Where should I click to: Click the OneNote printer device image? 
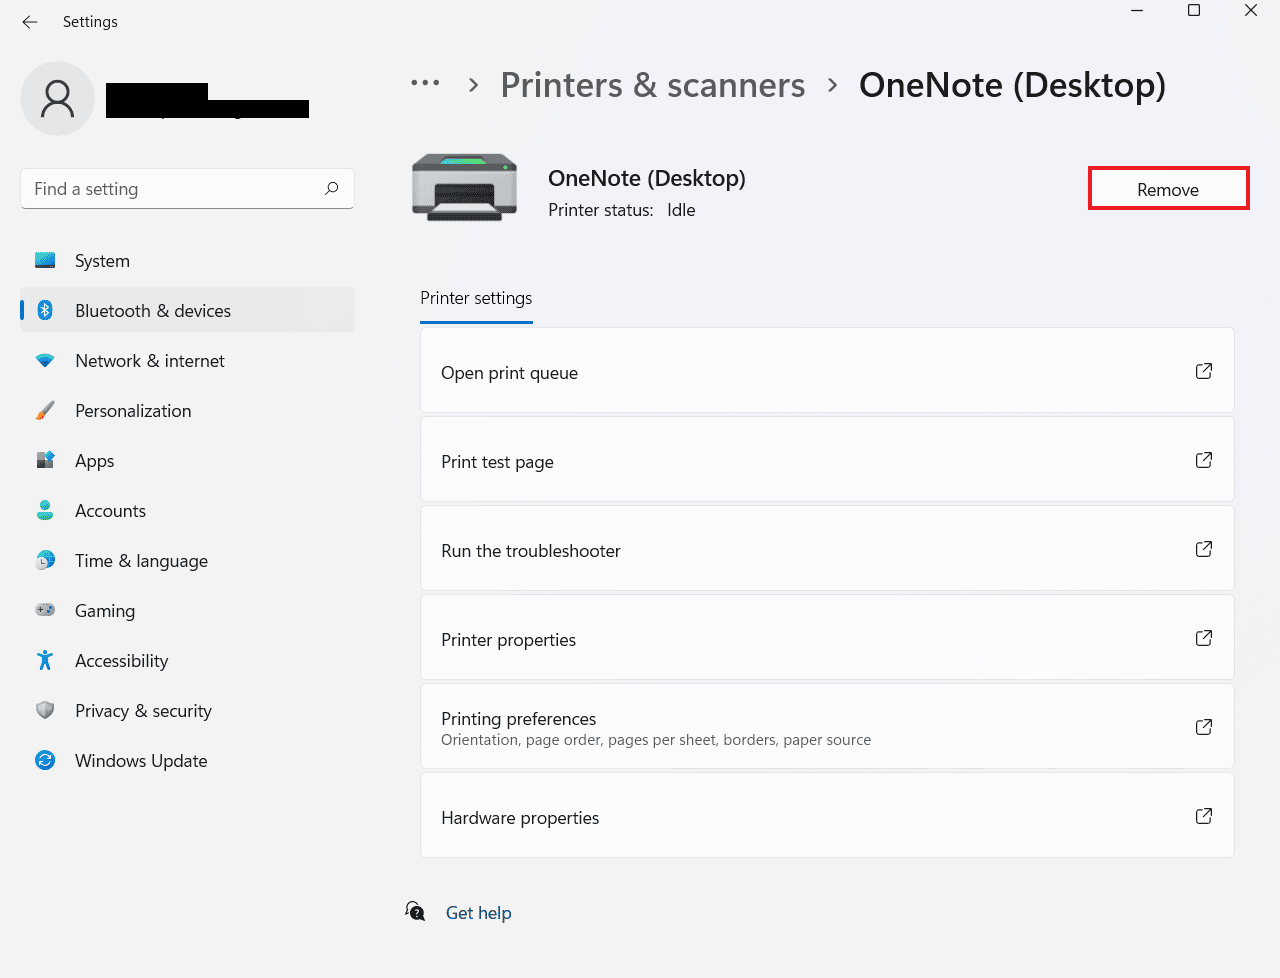pos(464,187)
